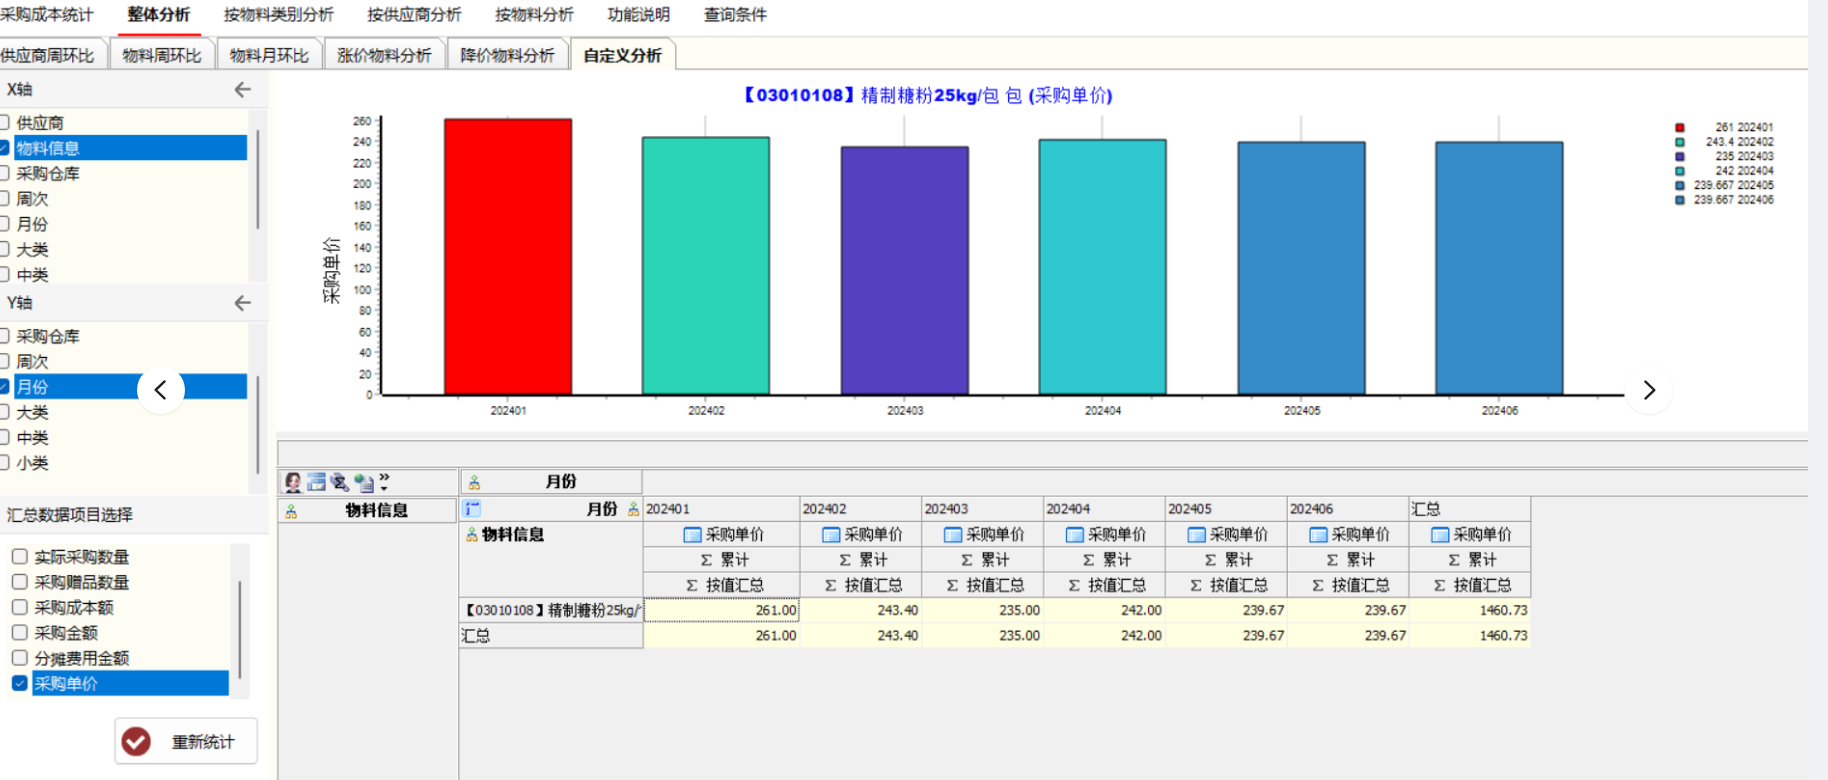The image size is (1828, 780).
Task: Click 202404 column header
Action: [x=1104, y=509]
